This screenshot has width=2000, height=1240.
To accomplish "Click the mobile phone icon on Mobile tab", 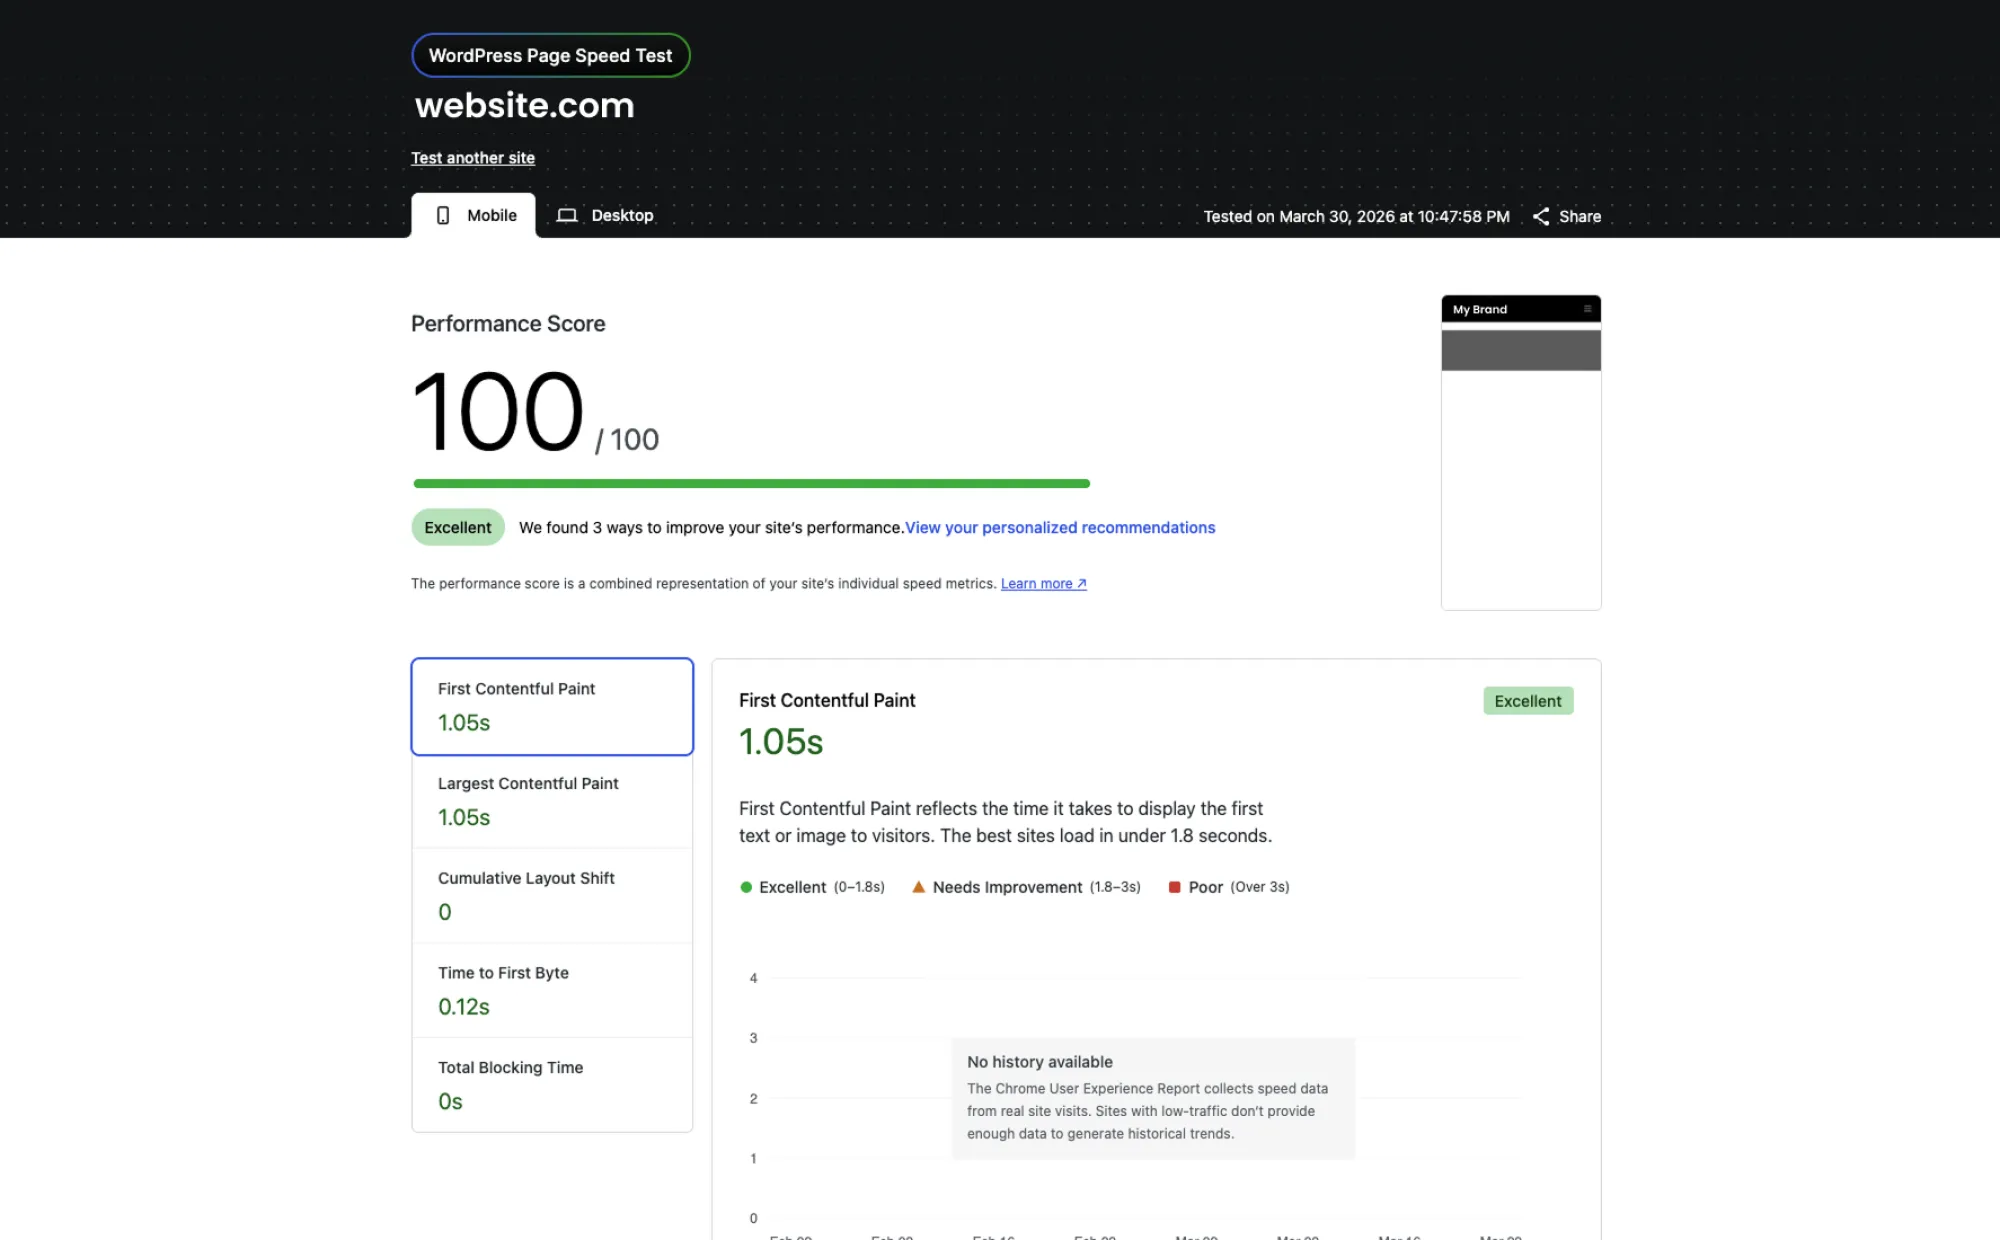I will (x=444, y=215).
